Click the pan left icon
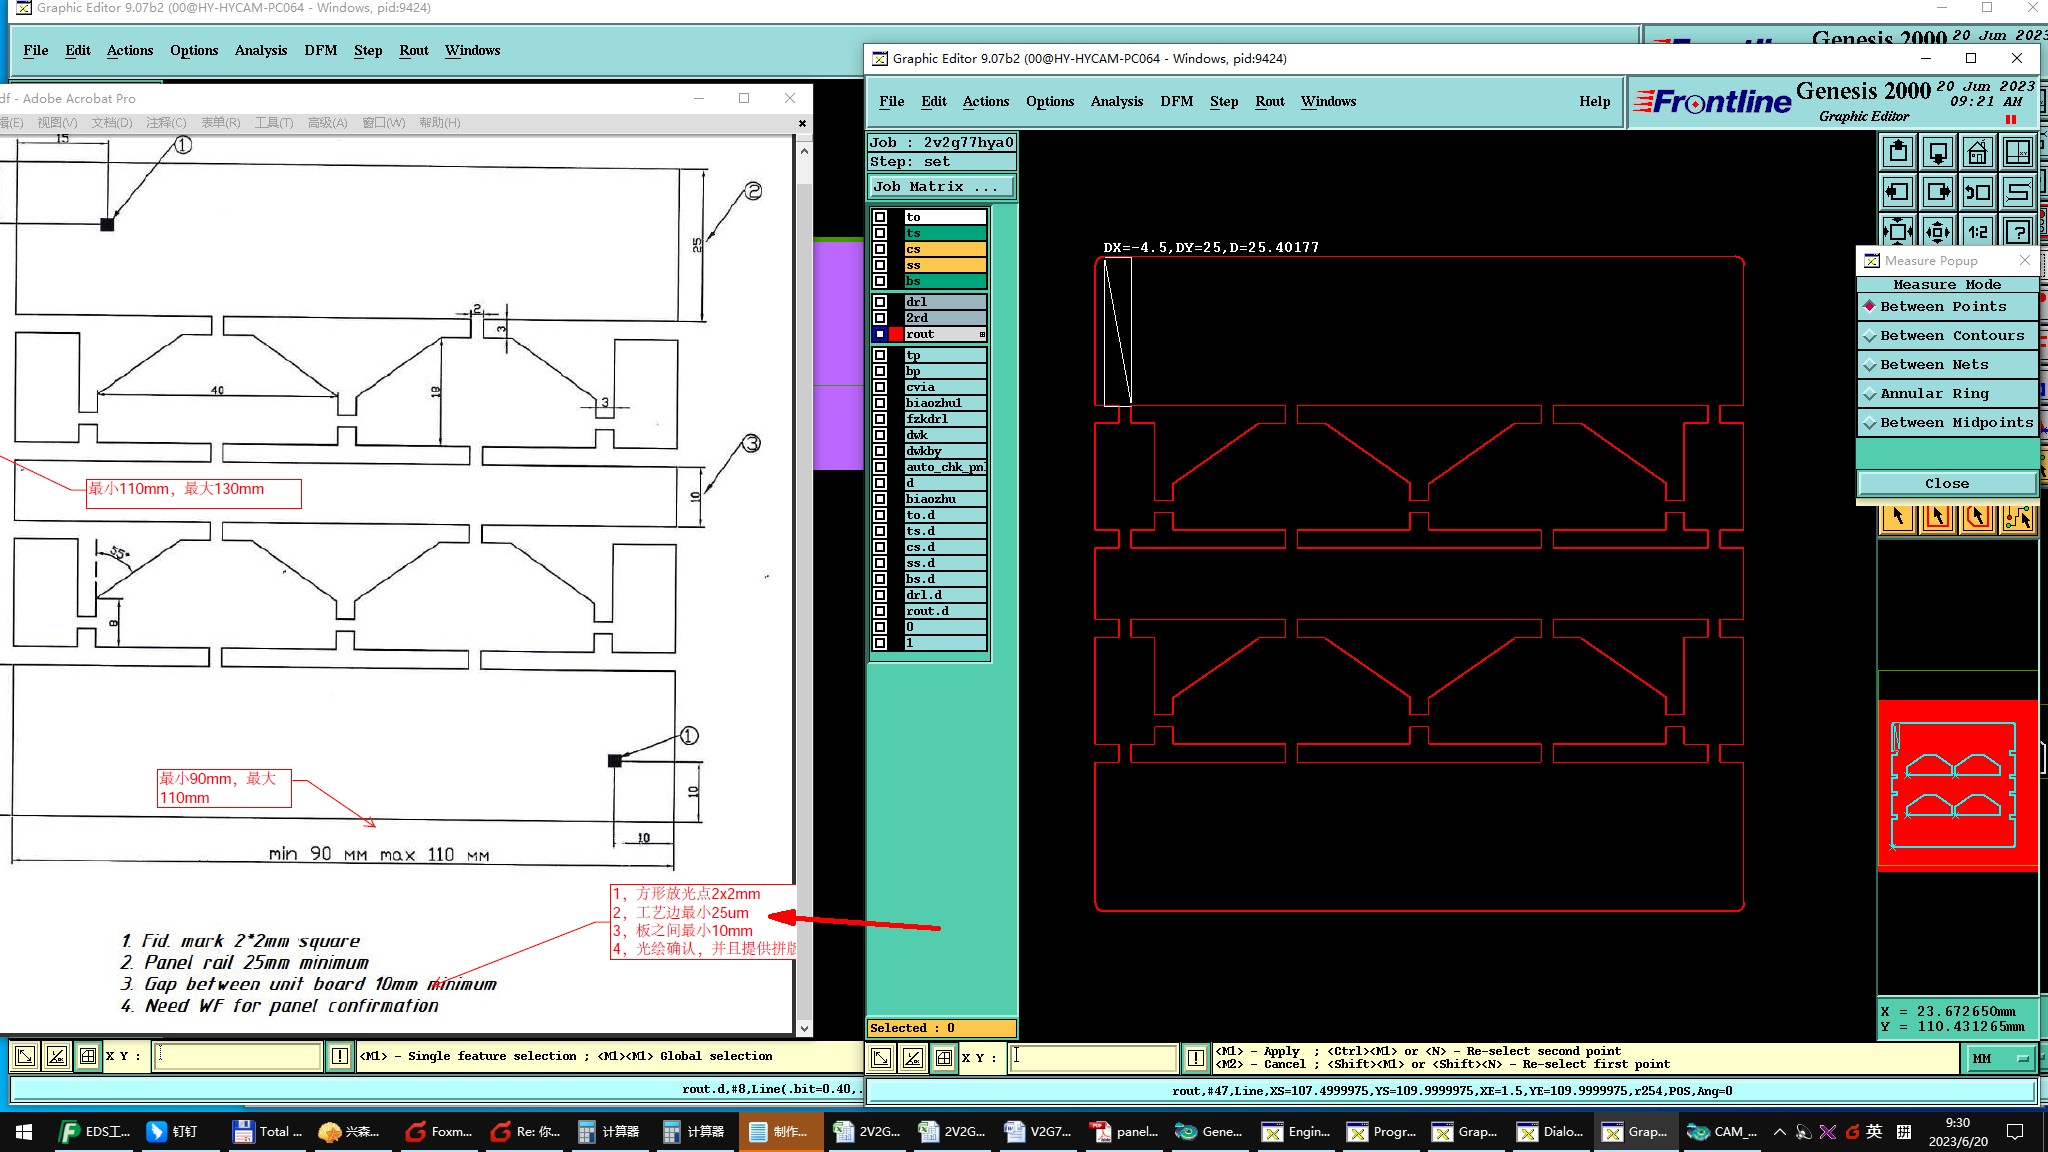Viewport: 2048px width, 1152px height. (x=1898, y=192)
